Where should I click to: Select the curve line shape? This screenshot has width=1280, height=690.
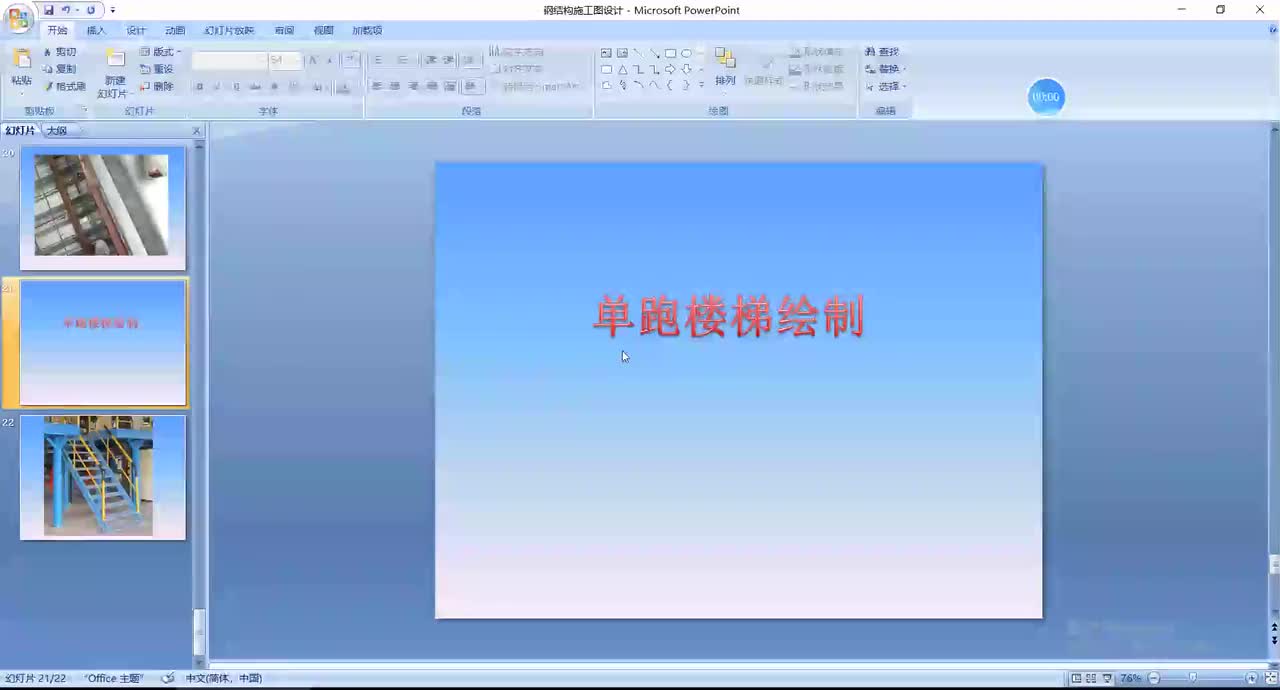pos(654,85)
